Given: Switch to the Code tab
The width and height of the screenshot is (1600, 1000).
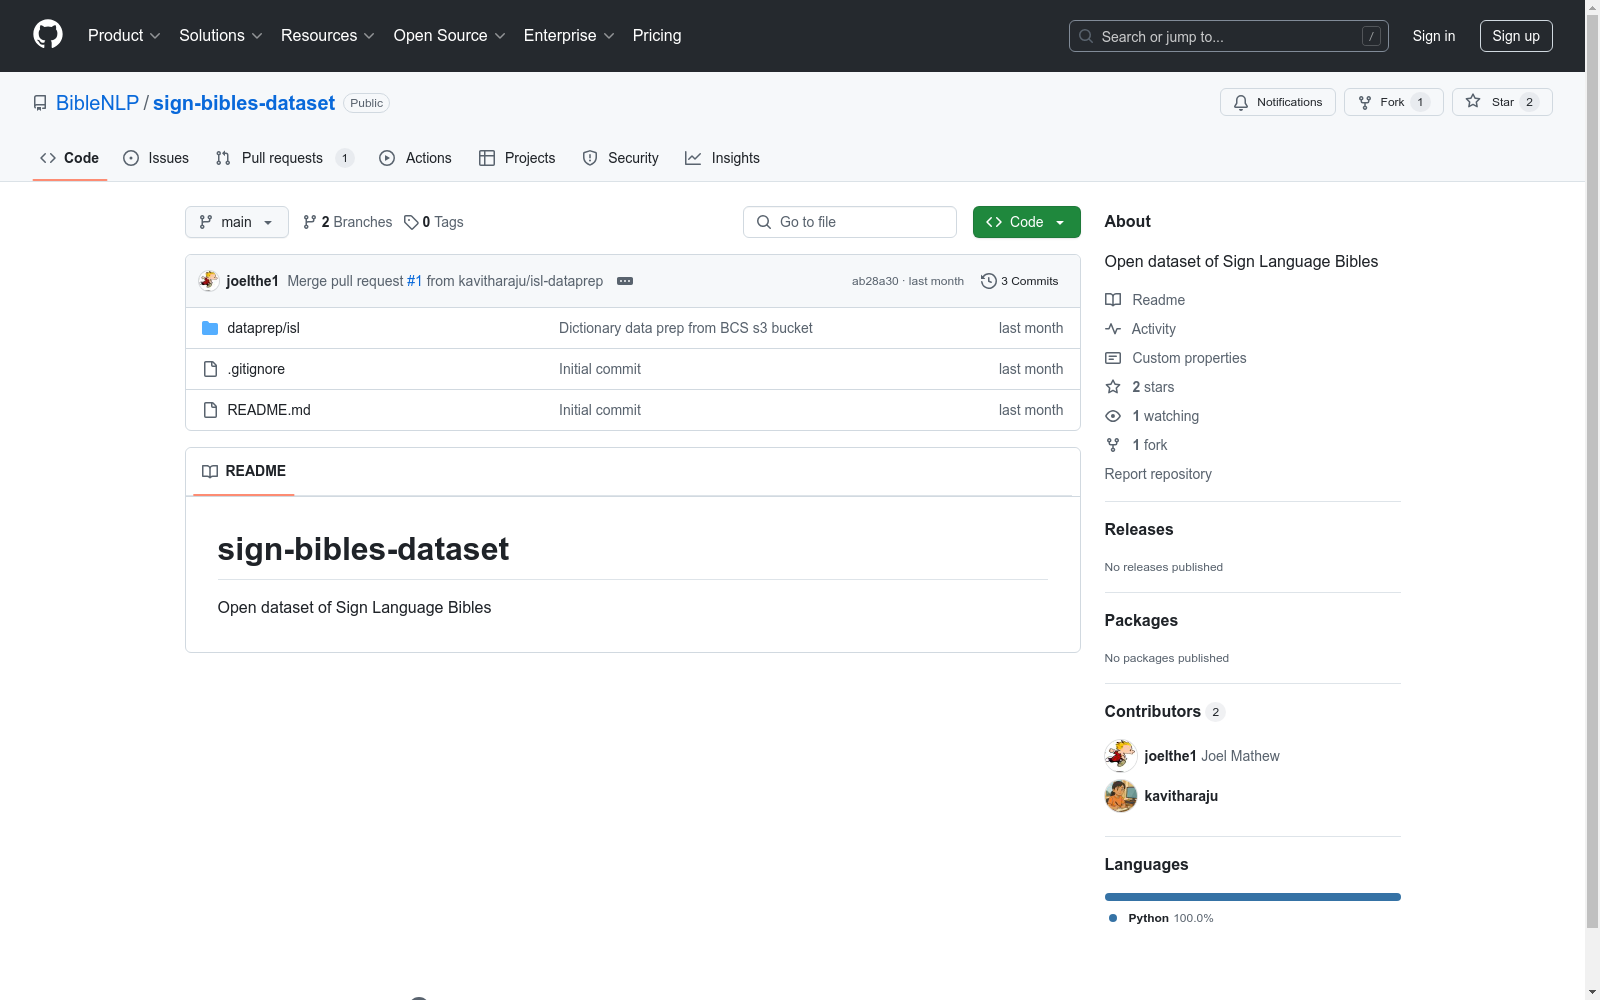Looking at the screenshot, I should [x=70, y=158].
